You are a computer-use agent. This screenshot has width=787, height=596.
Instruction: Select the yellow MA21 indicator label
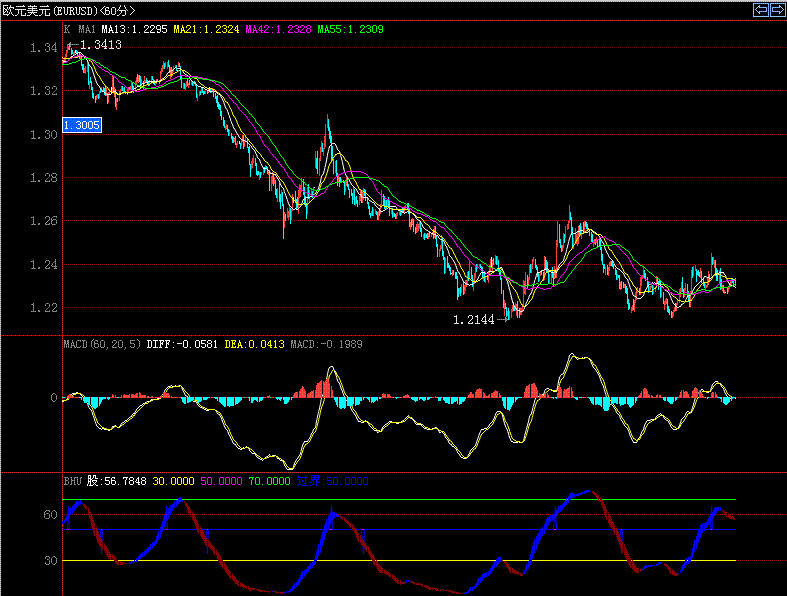click(206, 30)
